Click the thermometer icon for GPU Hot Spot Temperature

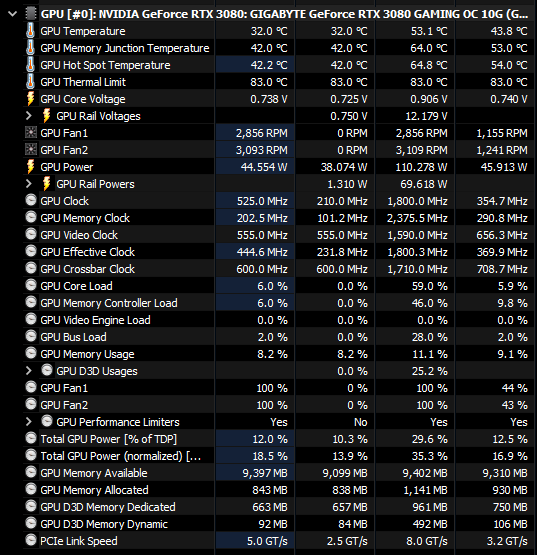tap(30, 65)
